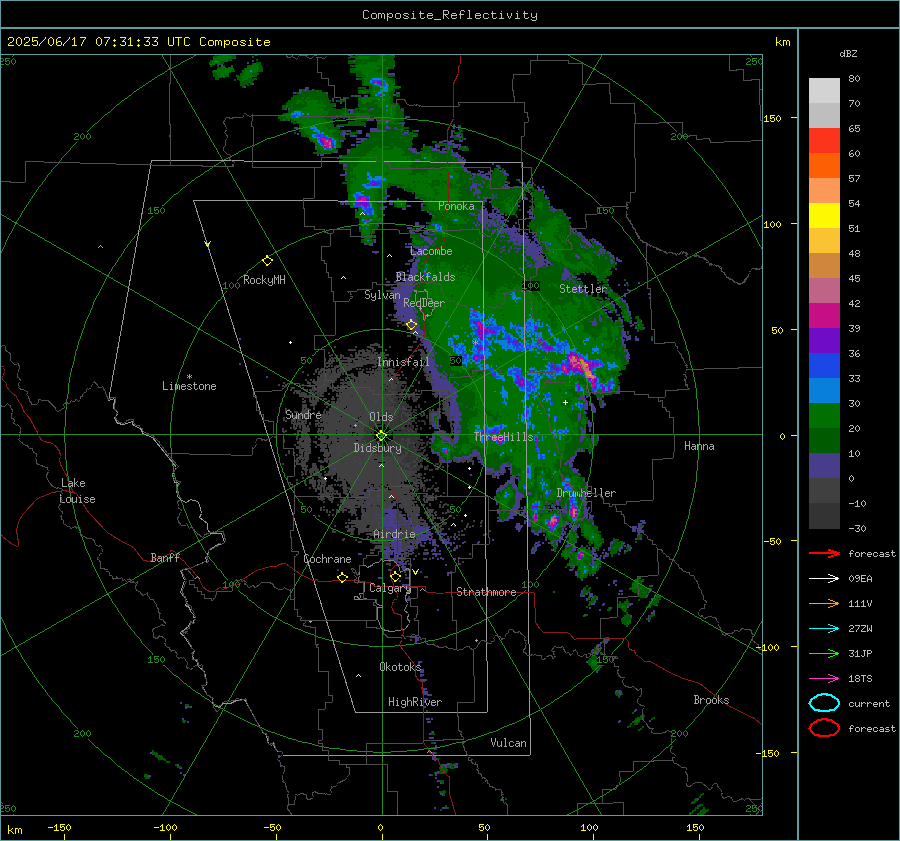Image resolution: width=900 pixels, height=841 pixels.
Task: Select the yellow swatch between 54 and 51 dBZ
Action: [824, 216]
